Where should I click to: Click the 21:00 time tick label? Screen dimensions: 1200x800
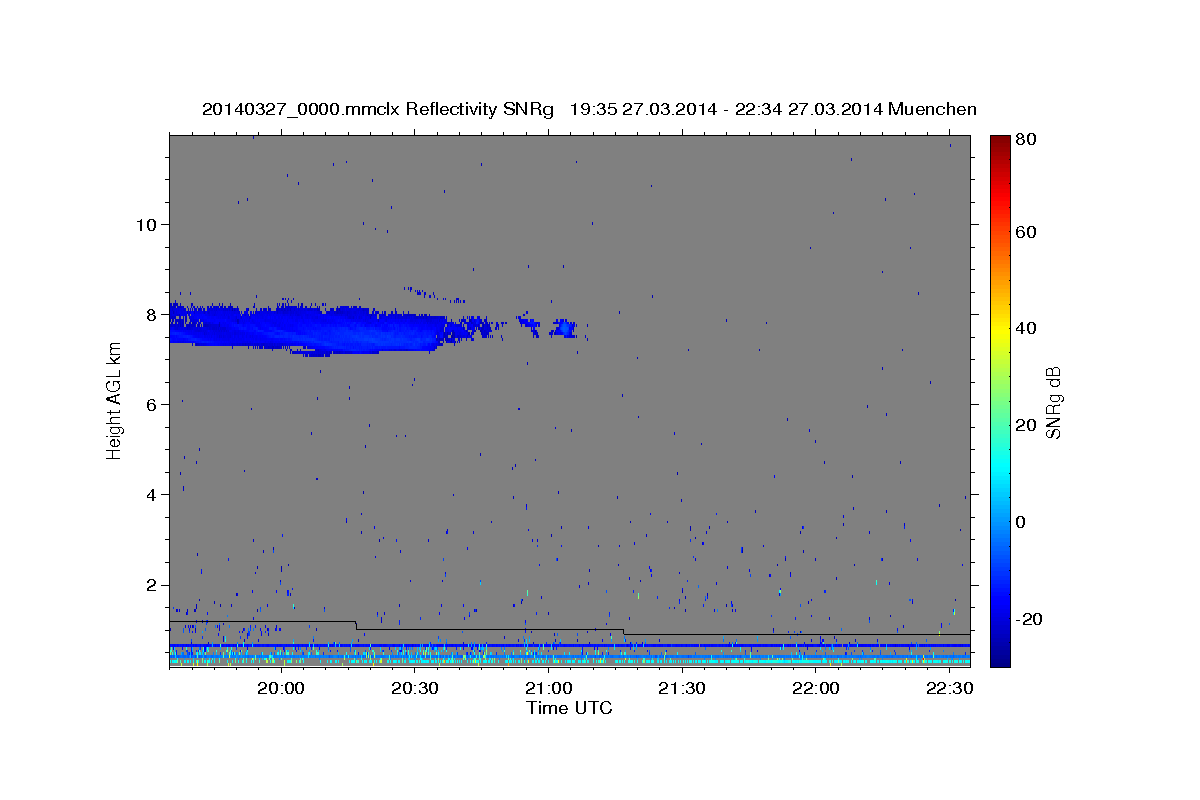548,689
